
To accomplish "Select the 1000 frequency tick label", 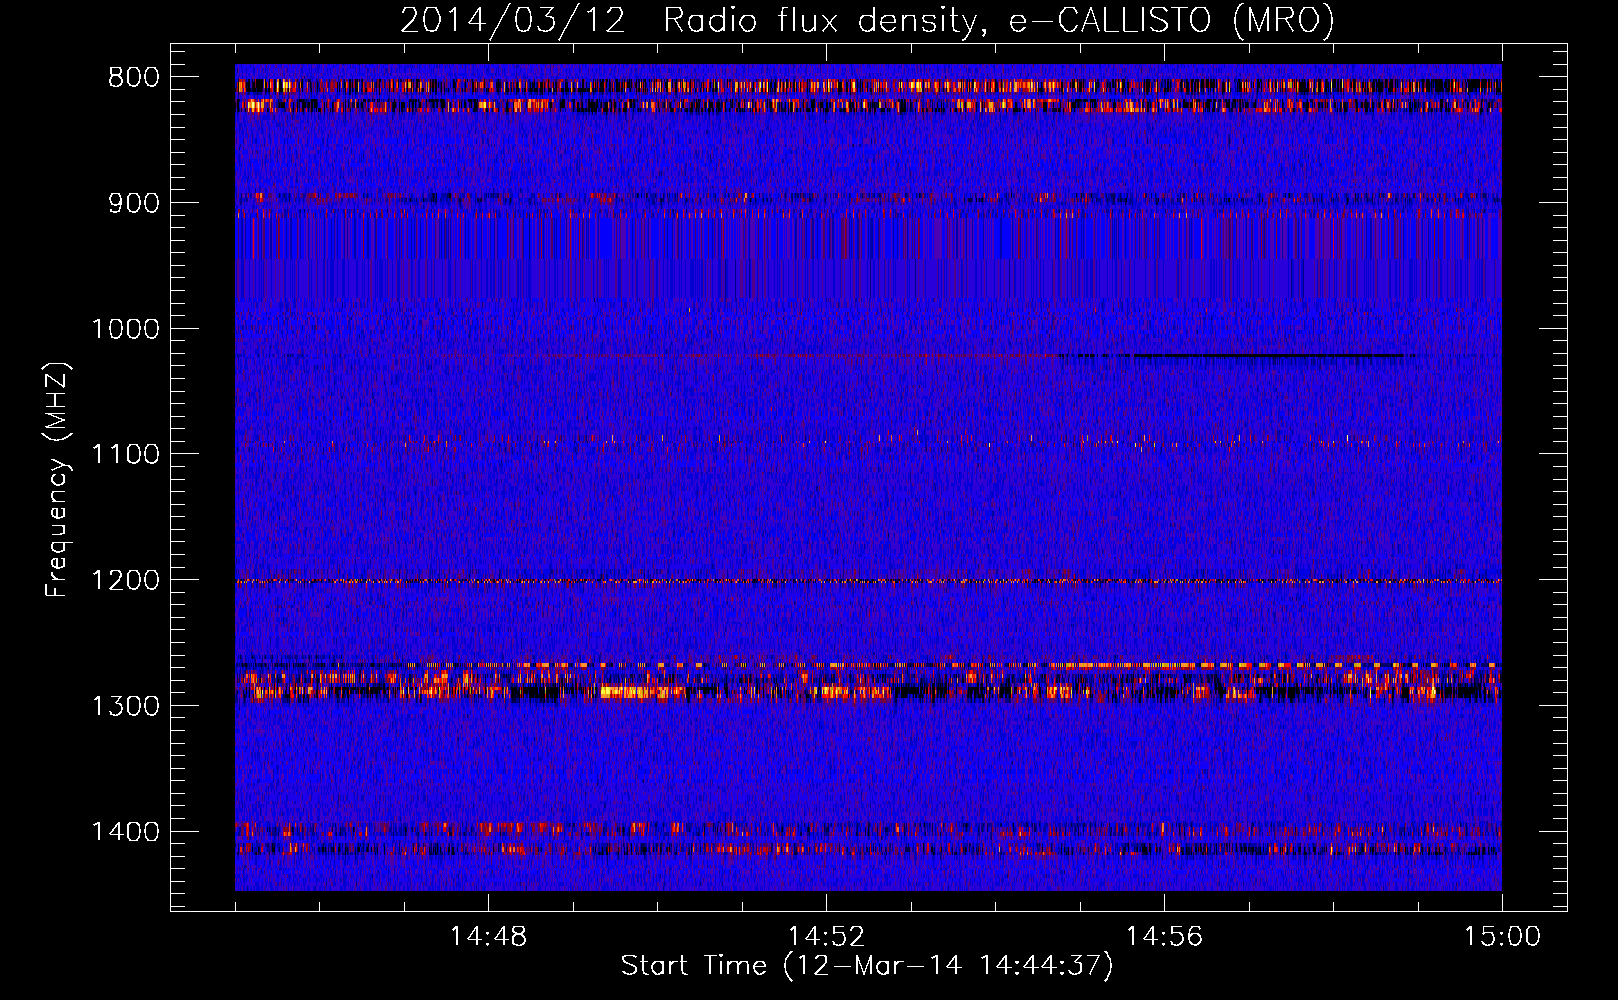I will coord(125,329).
